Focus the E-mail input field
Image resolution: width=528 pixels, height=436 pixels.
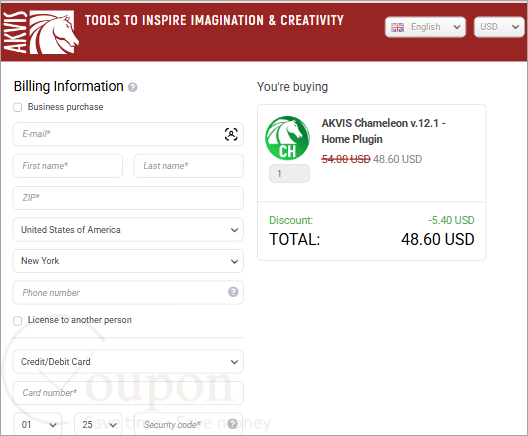pyautogui.click(x=128, y=134)
